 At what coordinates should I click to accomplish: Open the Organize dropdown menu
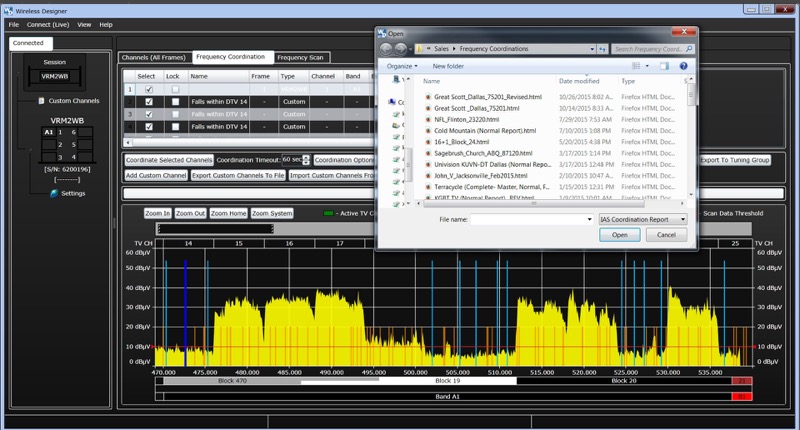point(402,66)
